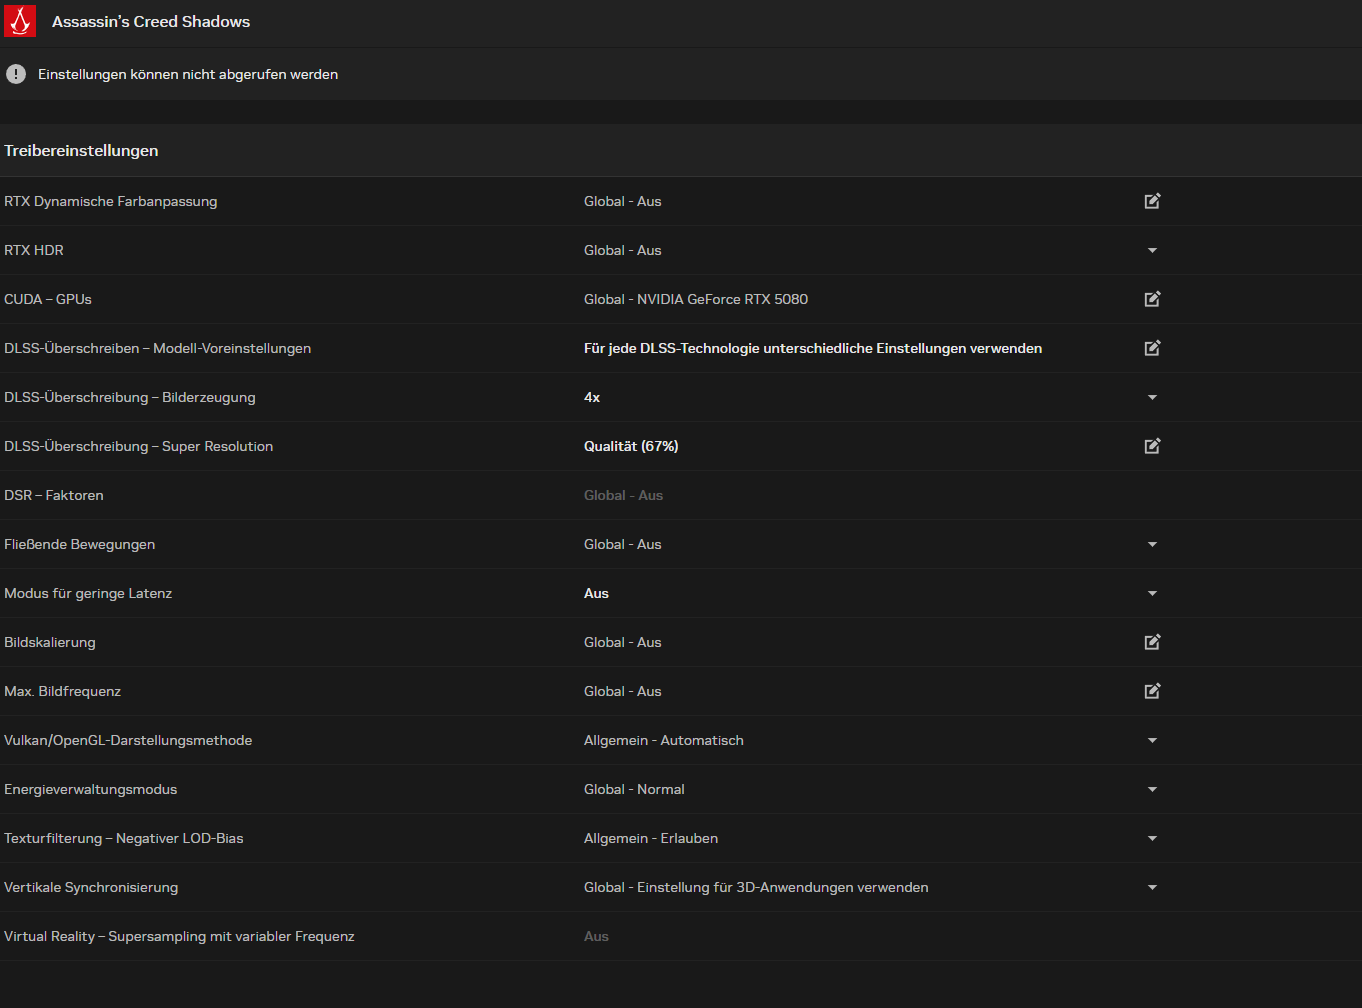Click 'Modus für geringe Latenz' label
This screenshot has height=1008, width=1362.
coord(88,593)
